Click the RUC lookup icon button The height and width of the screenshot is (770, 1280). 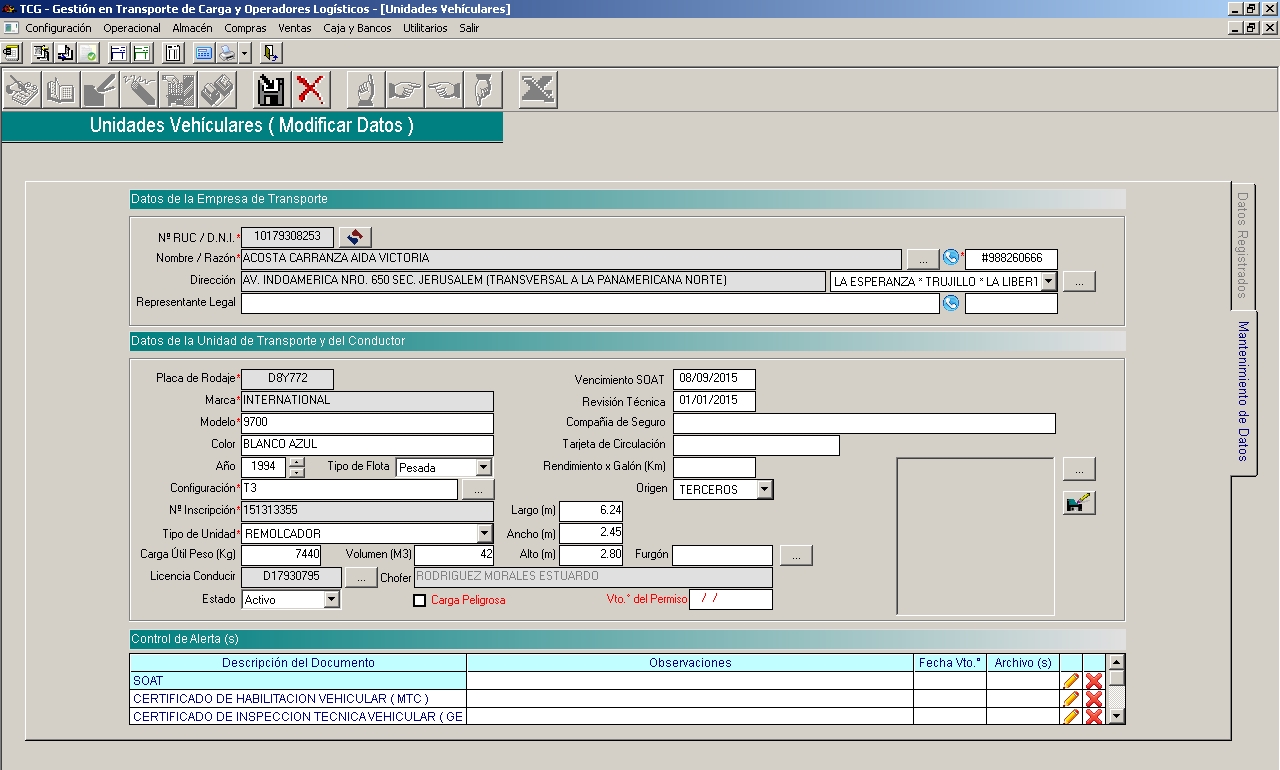[355, 237]
